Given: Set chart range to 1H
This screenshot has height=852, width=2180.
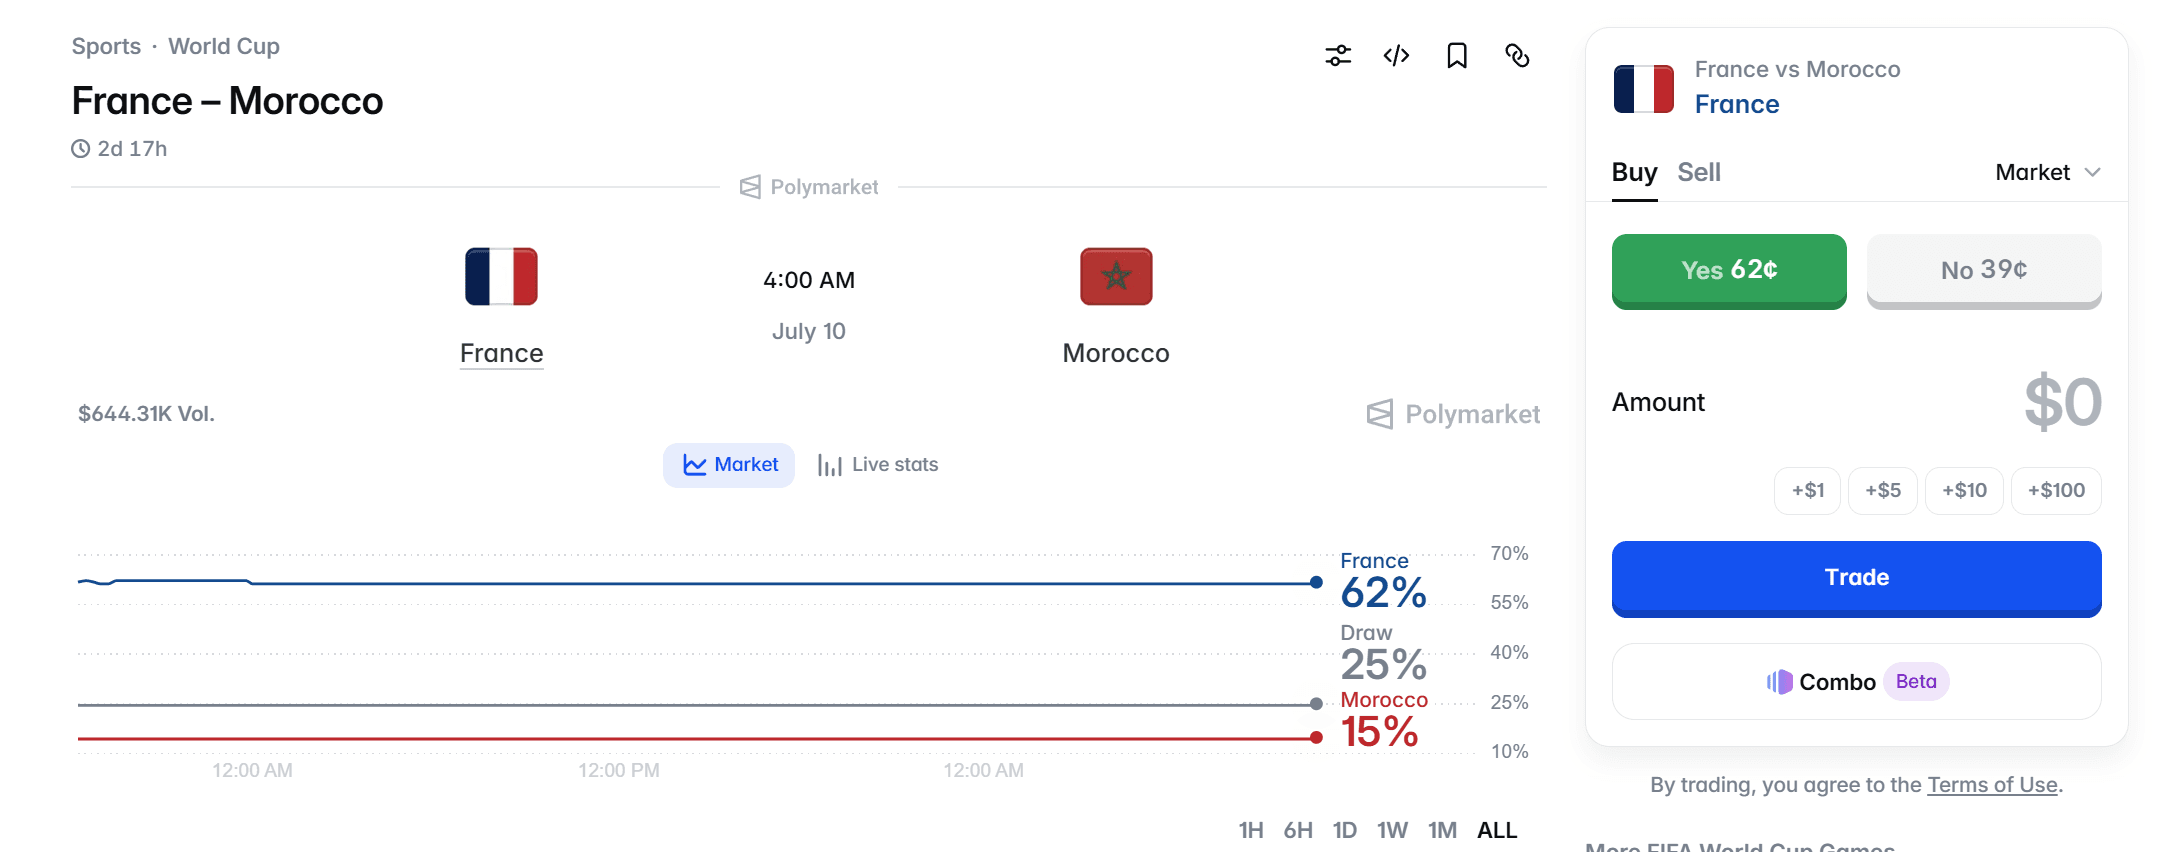Looking at the screenshot, I should pos(1251,830).
